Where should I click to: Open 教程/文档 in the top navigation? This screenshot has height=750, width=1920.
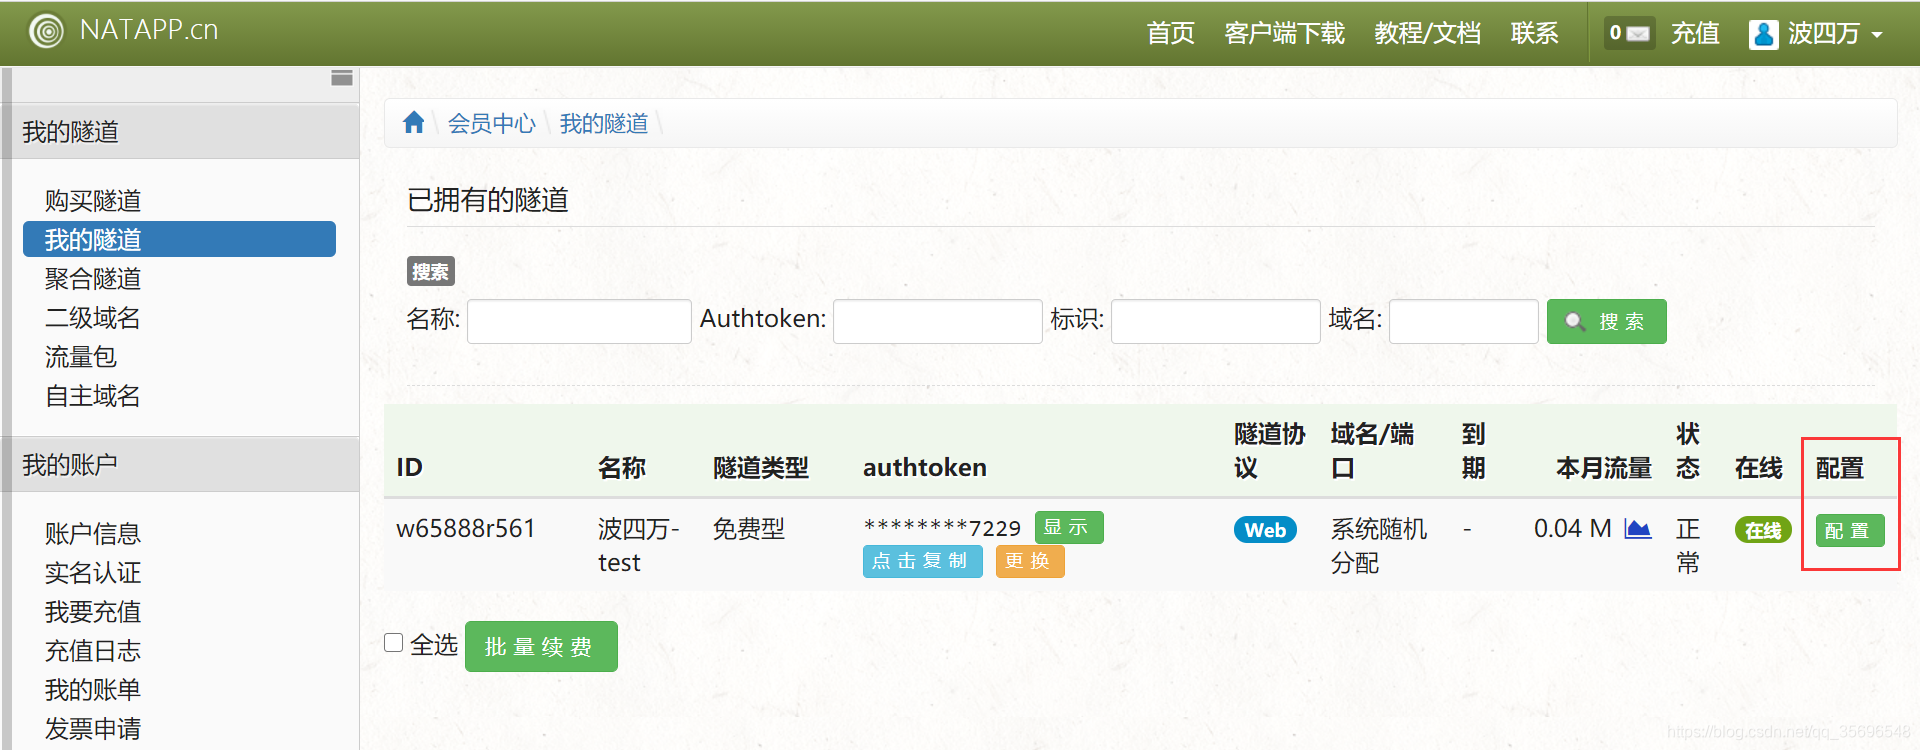click(x=1427, y=33)
